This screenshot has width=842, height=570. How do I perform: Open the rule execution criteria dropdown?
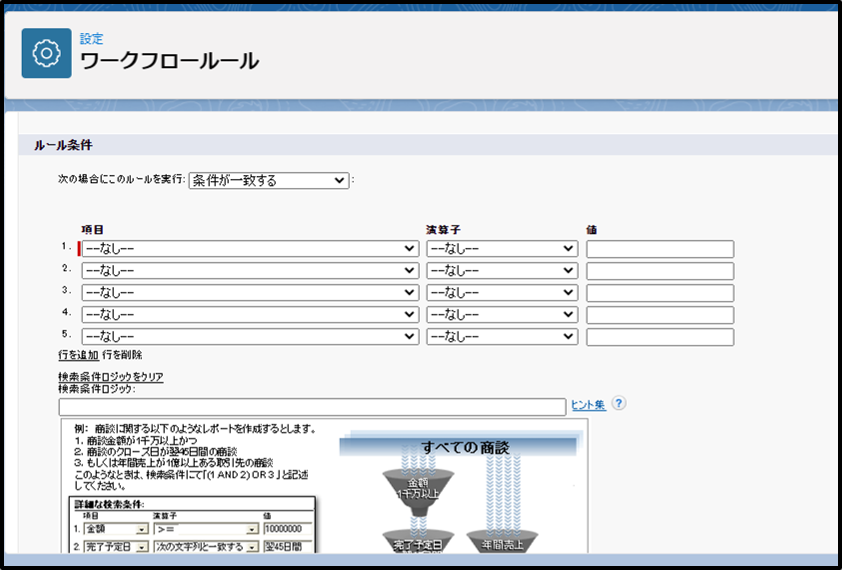click(268, 181)
